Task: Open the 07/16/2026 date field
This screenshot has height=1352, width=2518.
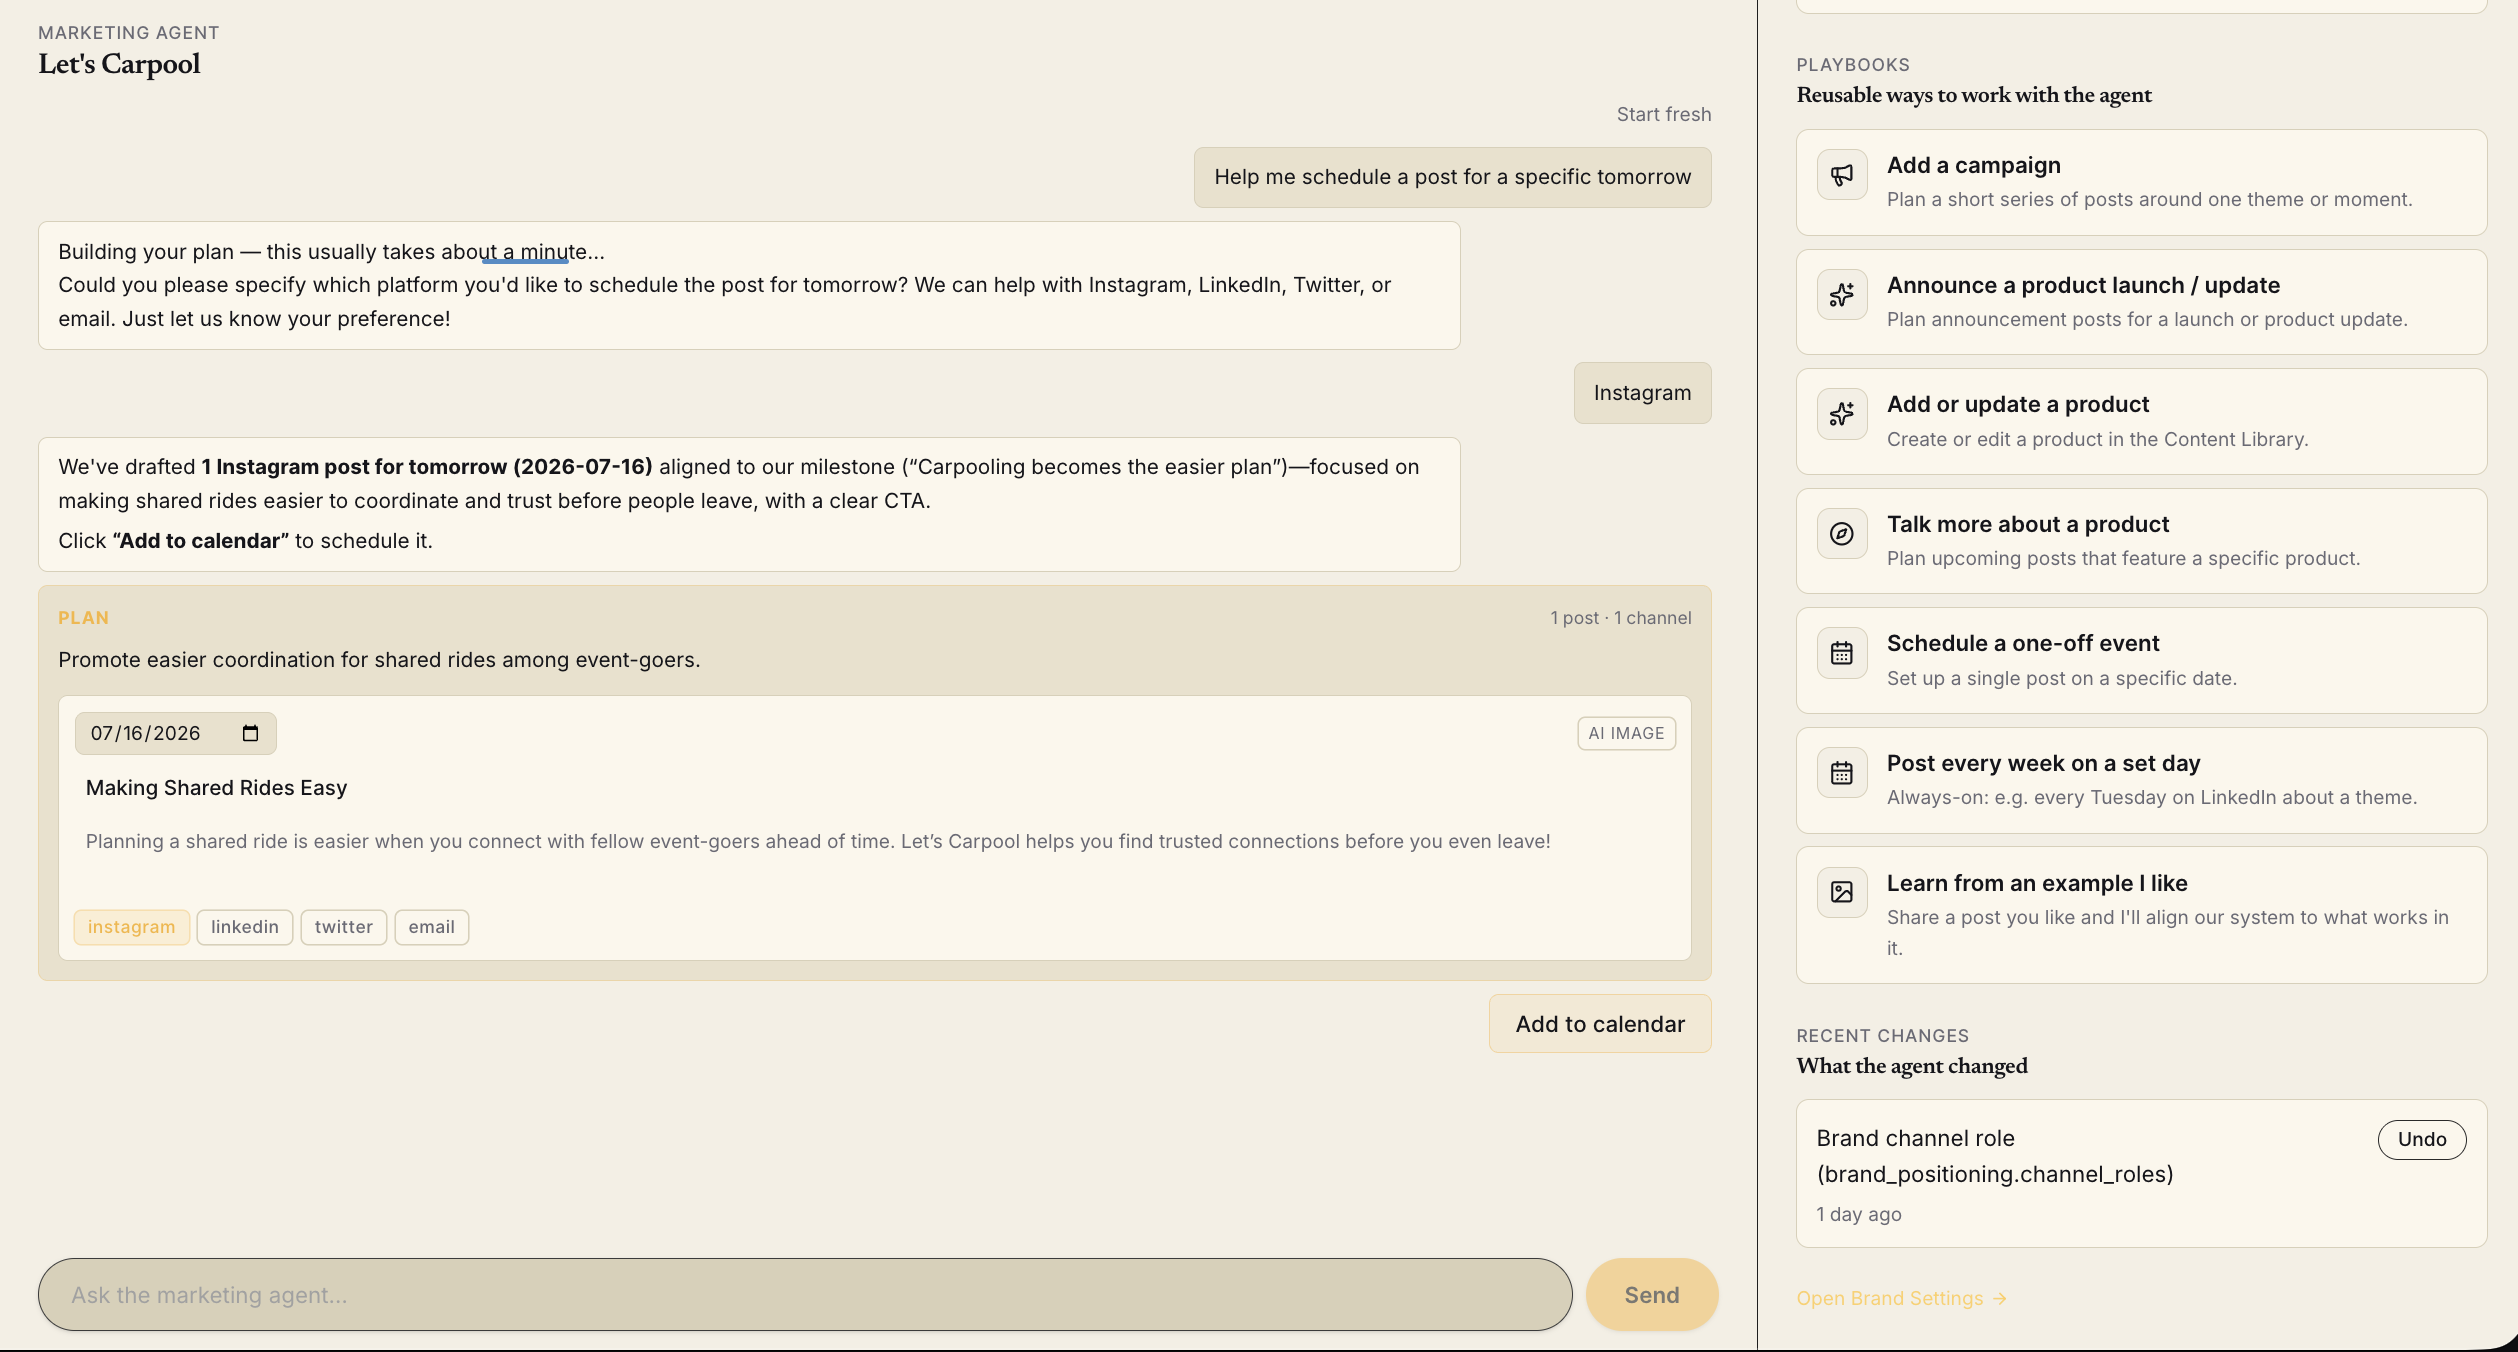Action: click(175, 733)
